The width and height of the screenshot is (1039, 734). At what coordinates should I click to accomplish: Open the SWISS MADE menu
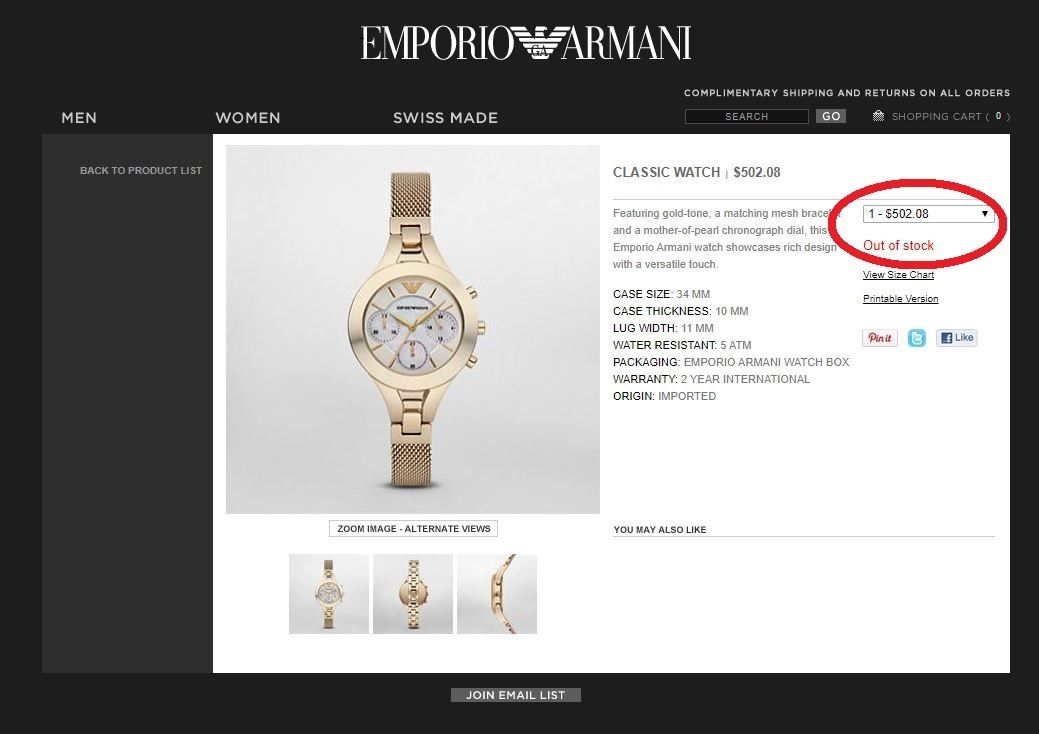point(445,118)
